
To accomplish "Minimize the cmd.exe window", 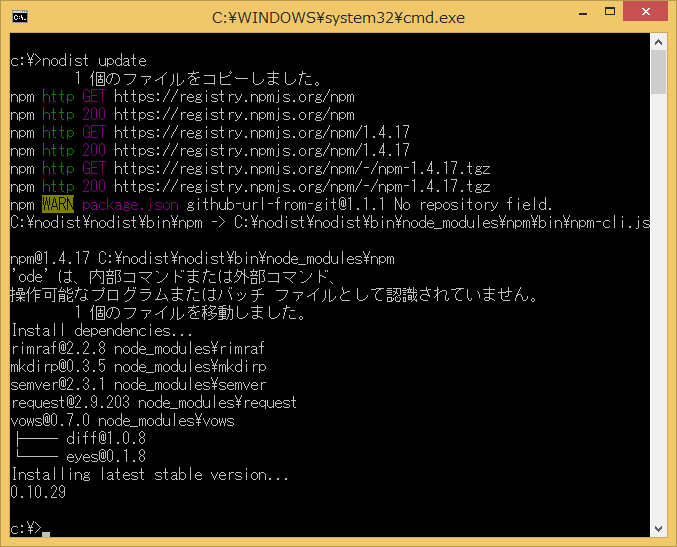I will tap(583, 13).
